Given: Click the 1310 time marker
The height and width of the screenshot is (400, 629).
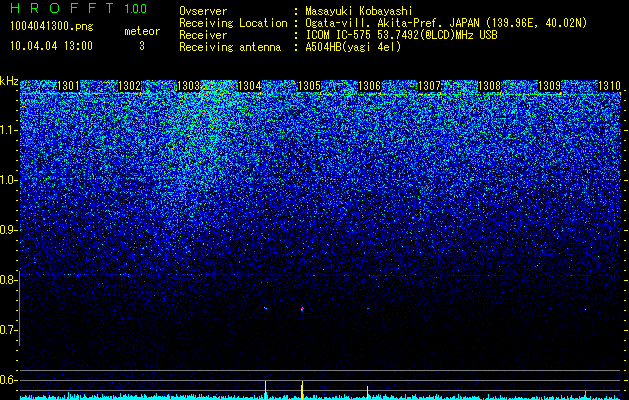Looking at the screenshot, I should [610, 86].
